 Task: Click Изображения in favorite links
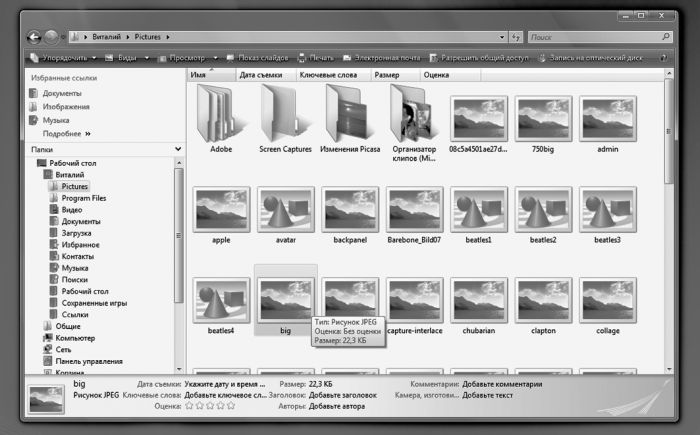pos(65,106)
